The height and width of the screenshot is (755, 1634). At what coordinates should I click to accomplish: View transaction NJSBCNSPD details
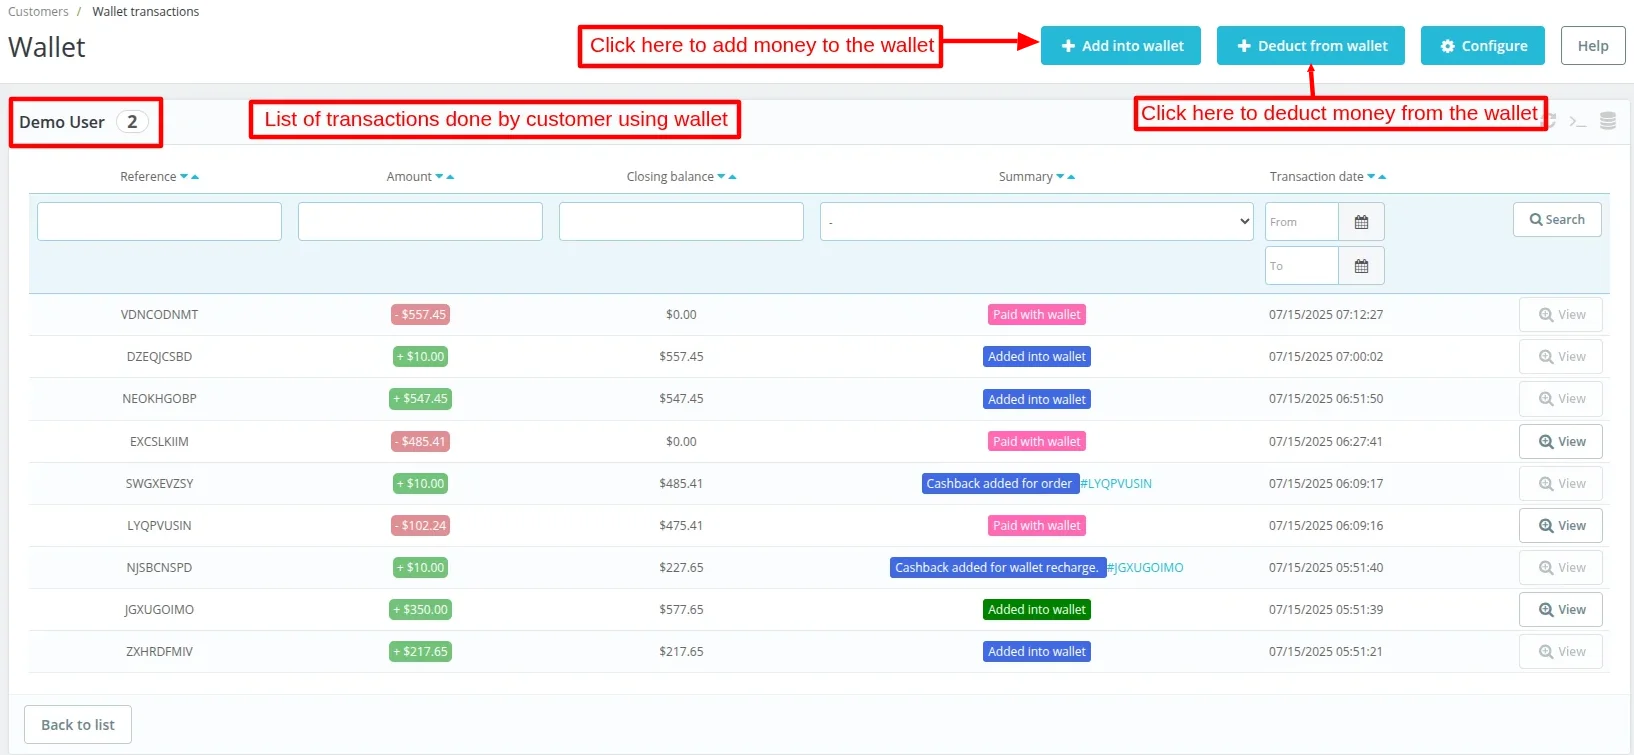[1561, 568]
